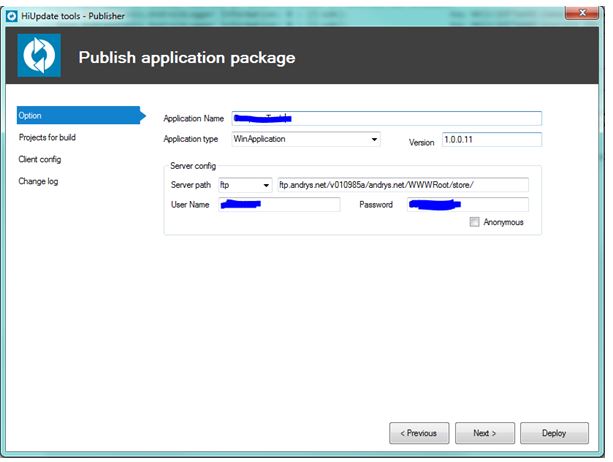Focus the Application Name field
The height and width of the screenshot is (462, 613).
click(387, 118)
